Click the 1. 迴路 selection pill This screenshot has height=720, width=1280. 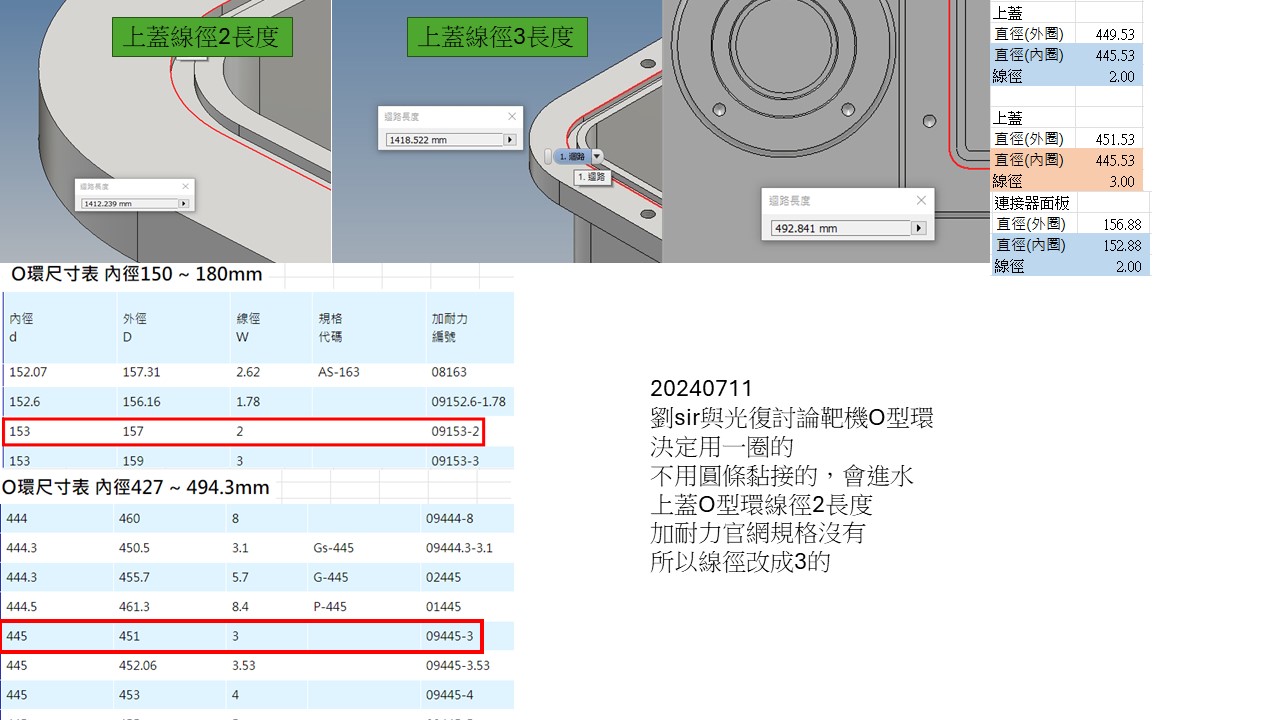[571, 156]
